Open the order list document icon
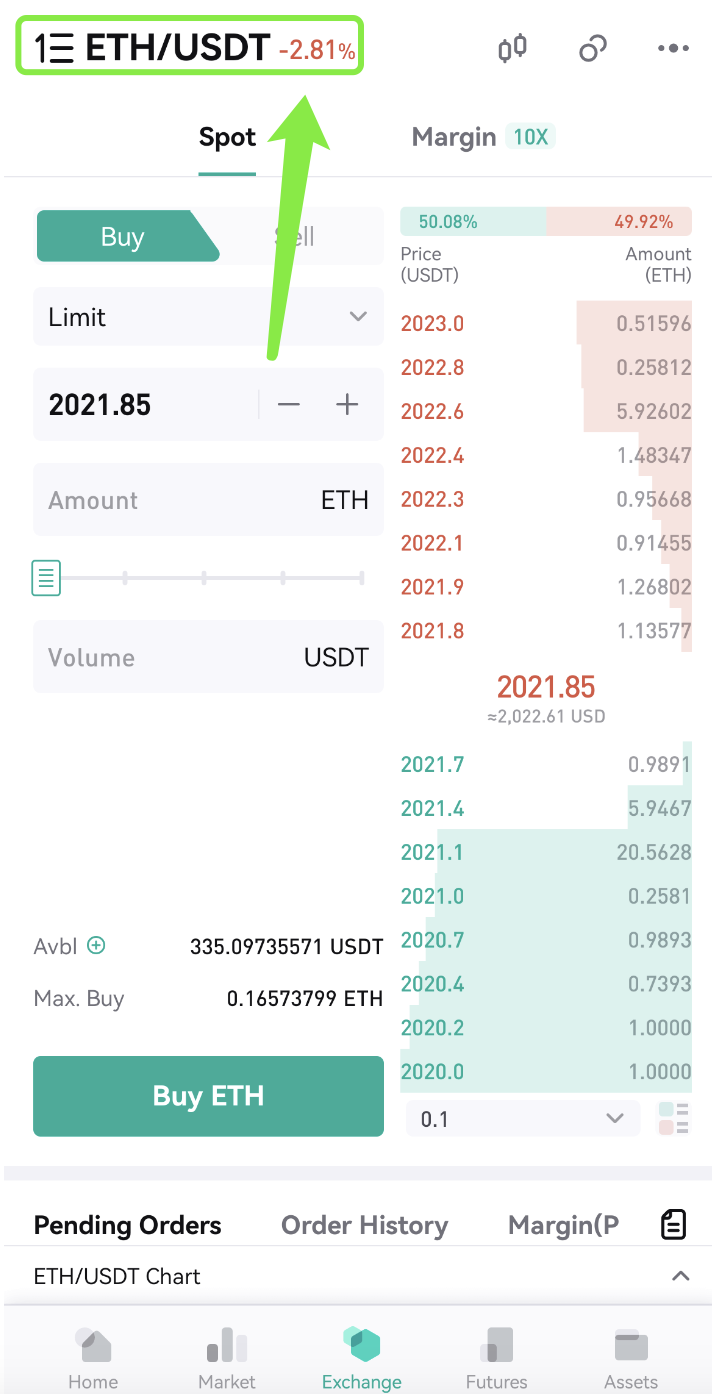 point(674,1224)
